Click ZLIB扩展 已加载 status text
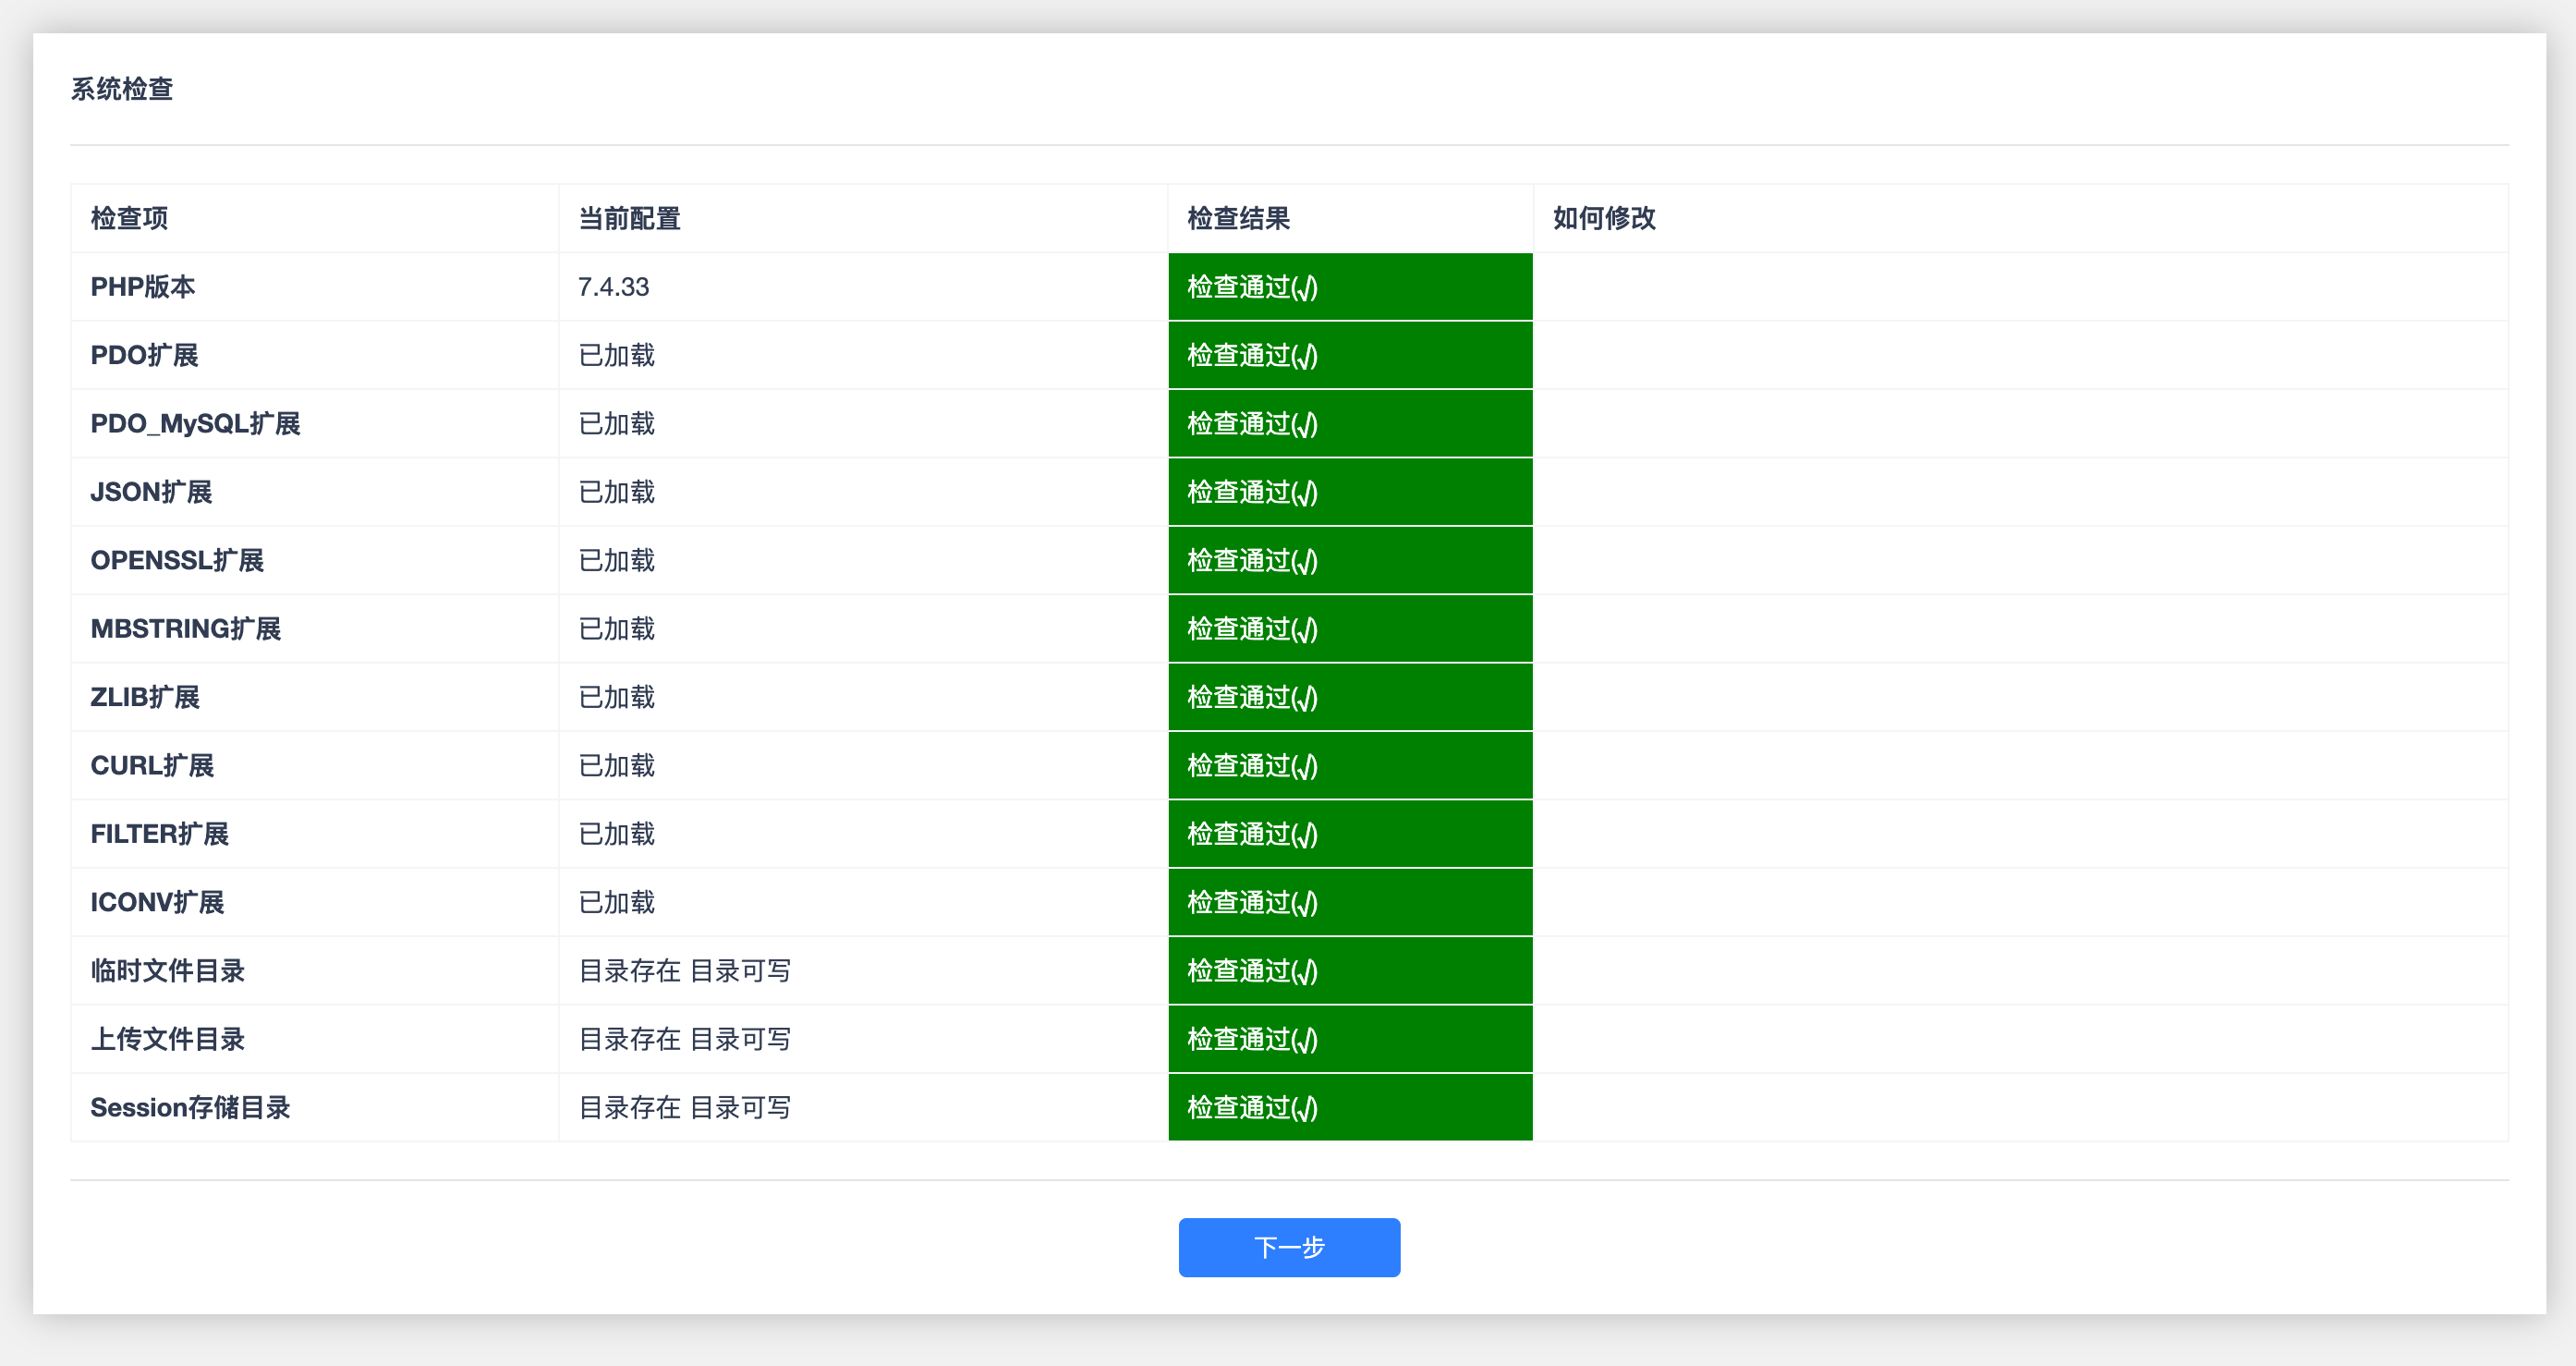Screen dimensions: 2576x1366 (616, 697)
